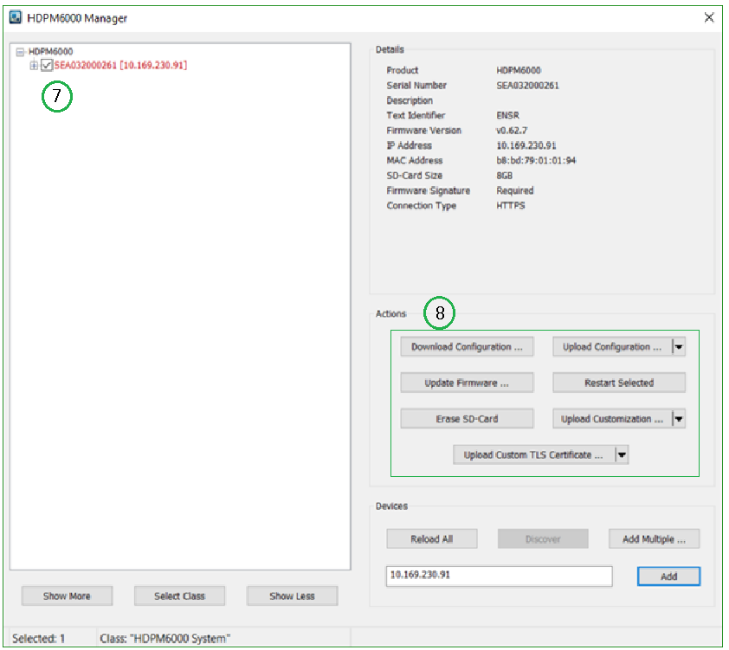Open Upload Customization dropdown arrow
Image resolution: width=729 pixels, height=650 pixels.
679,419
